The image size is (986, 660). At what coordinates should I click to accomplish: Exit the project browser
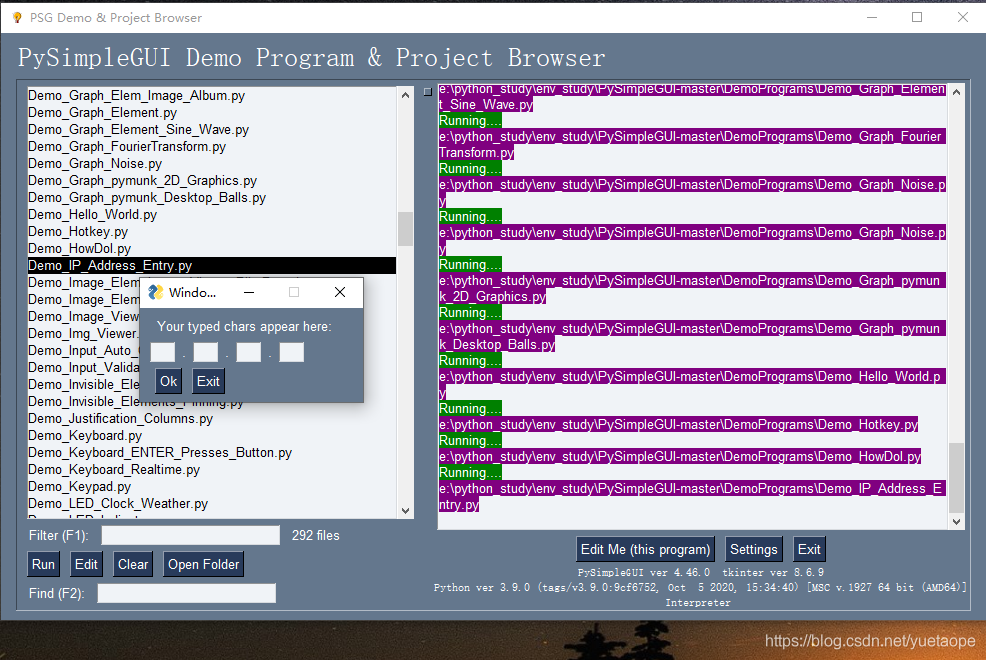click(809, 549)
